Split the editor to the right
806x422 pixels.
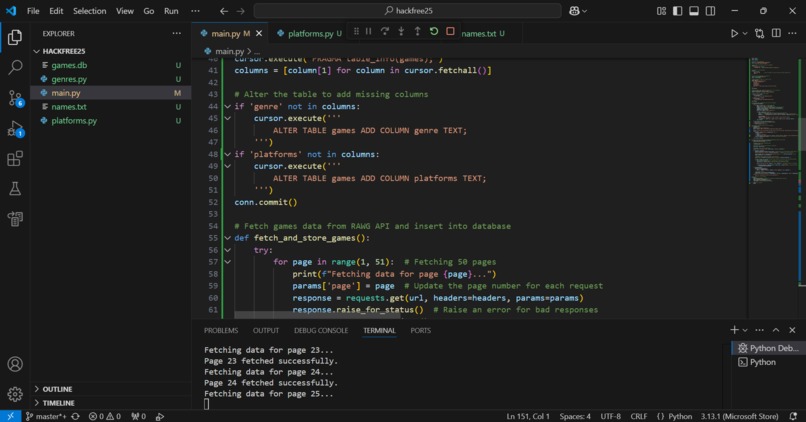pos(776,33)
